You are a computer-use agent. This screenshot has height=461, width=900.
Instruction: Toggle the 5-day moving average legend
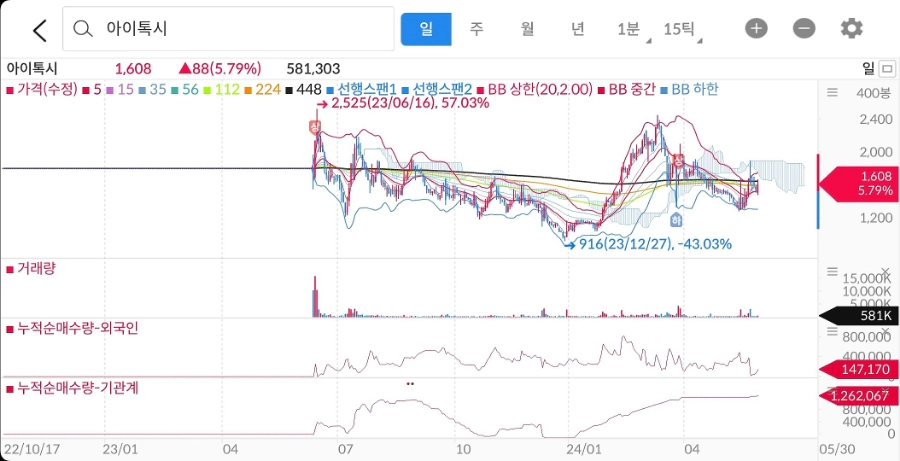pyautogui.click(x=91, y=90)
